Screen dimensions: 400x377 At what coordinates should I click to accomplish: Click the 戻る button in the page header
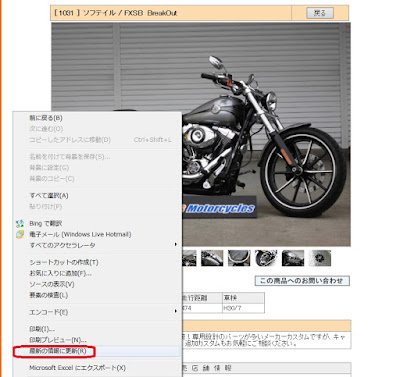coord(320,13)
